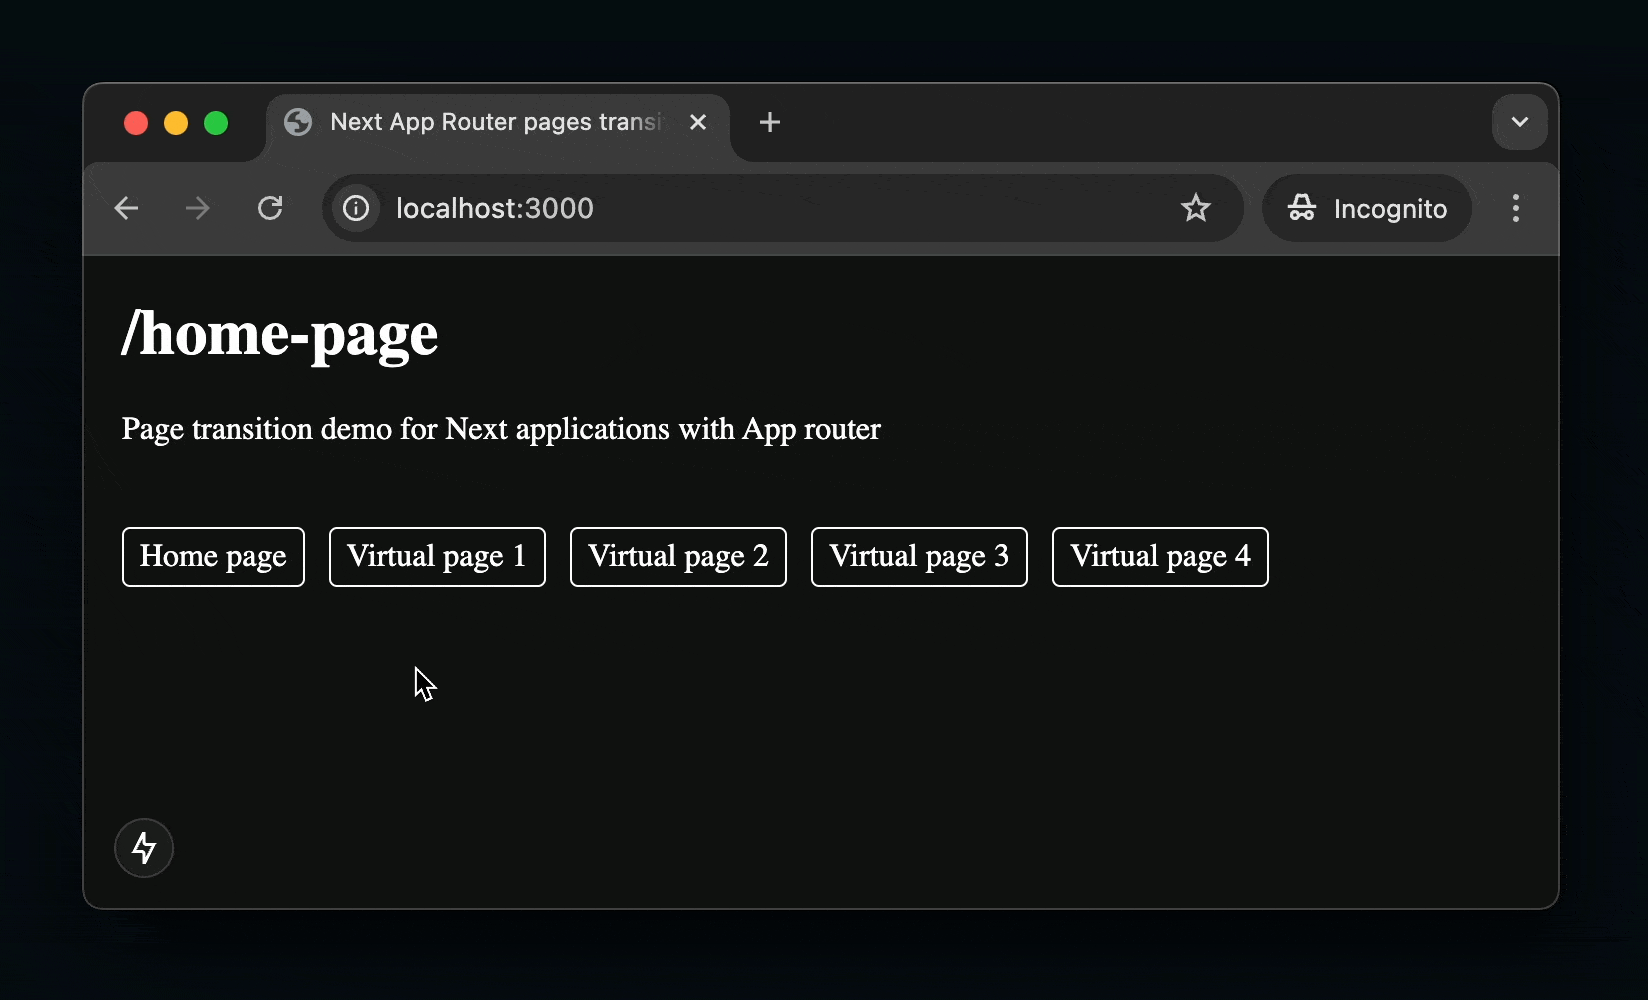Navigate to Virtual page 2
1648x1000 pixels.
(x=678, y=557)
